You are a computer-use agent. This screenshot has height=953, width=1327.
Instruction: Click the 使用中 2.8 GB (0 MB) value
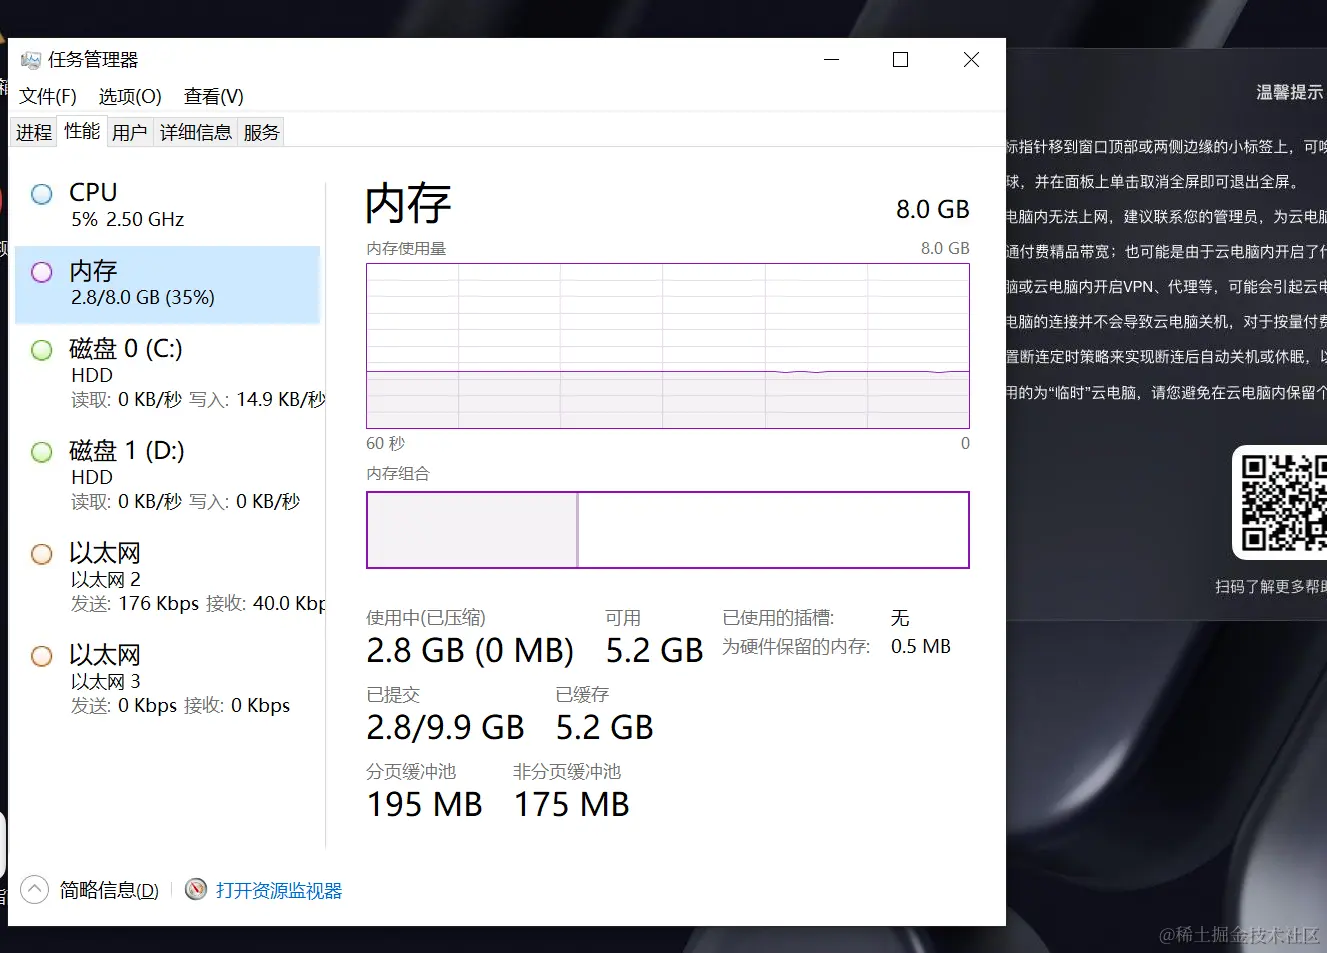click(x=470, y=651)
